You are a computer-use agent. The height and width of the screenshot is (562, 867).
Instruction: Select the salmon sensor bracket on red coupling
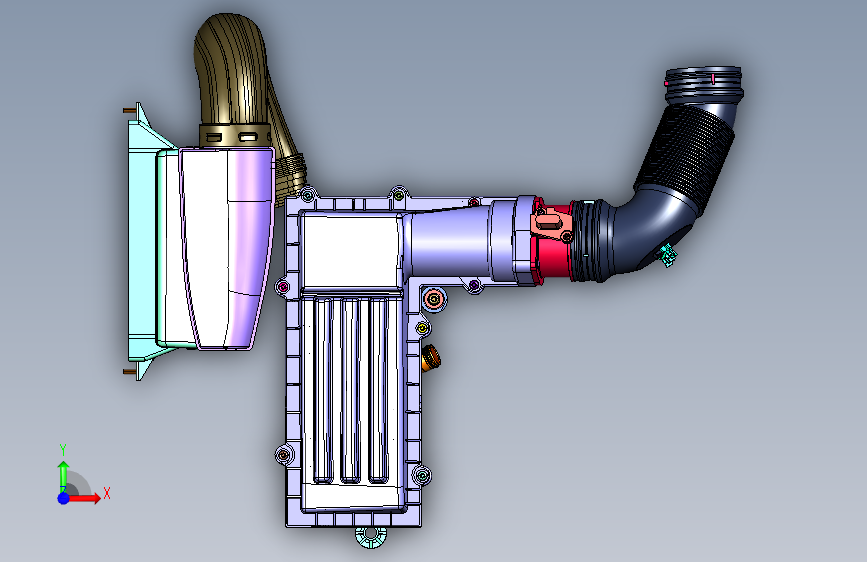pyautogui.click(x=550, y=224)
